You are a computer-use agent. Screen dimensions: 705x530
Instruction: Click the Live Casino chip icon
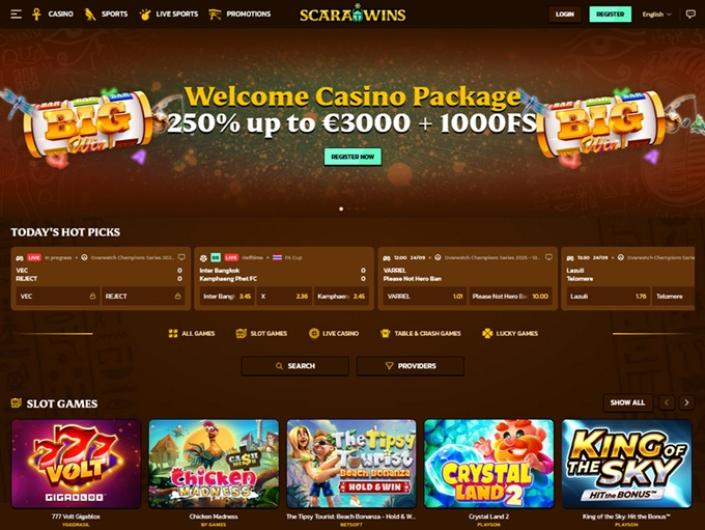point(314,333)
